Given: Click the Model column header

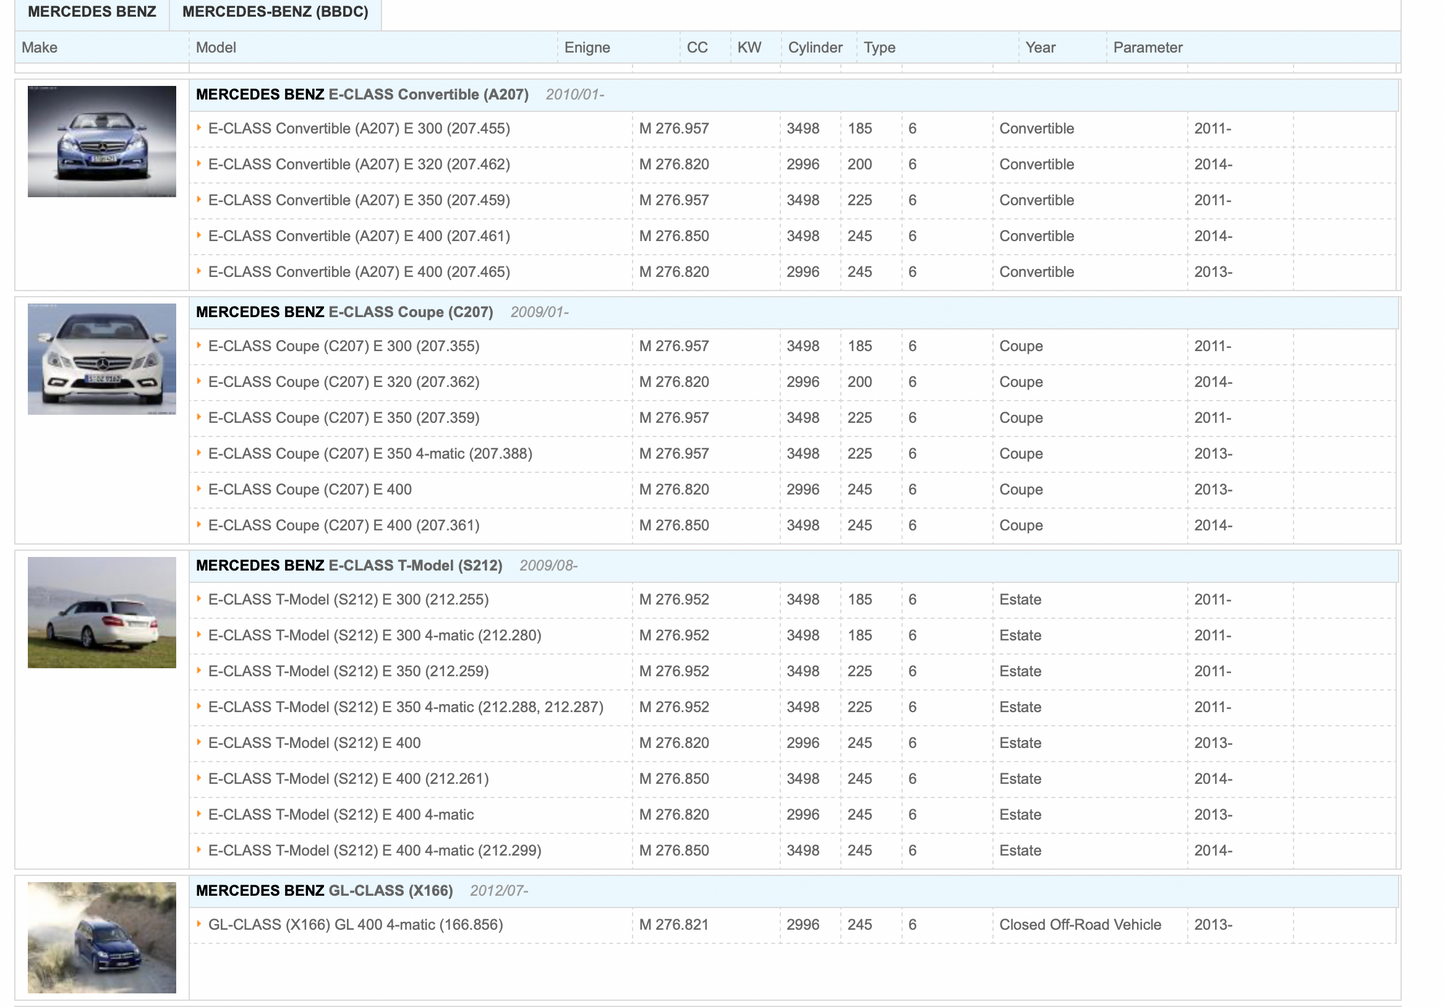Looking at the screenshot, I should 216,48.
